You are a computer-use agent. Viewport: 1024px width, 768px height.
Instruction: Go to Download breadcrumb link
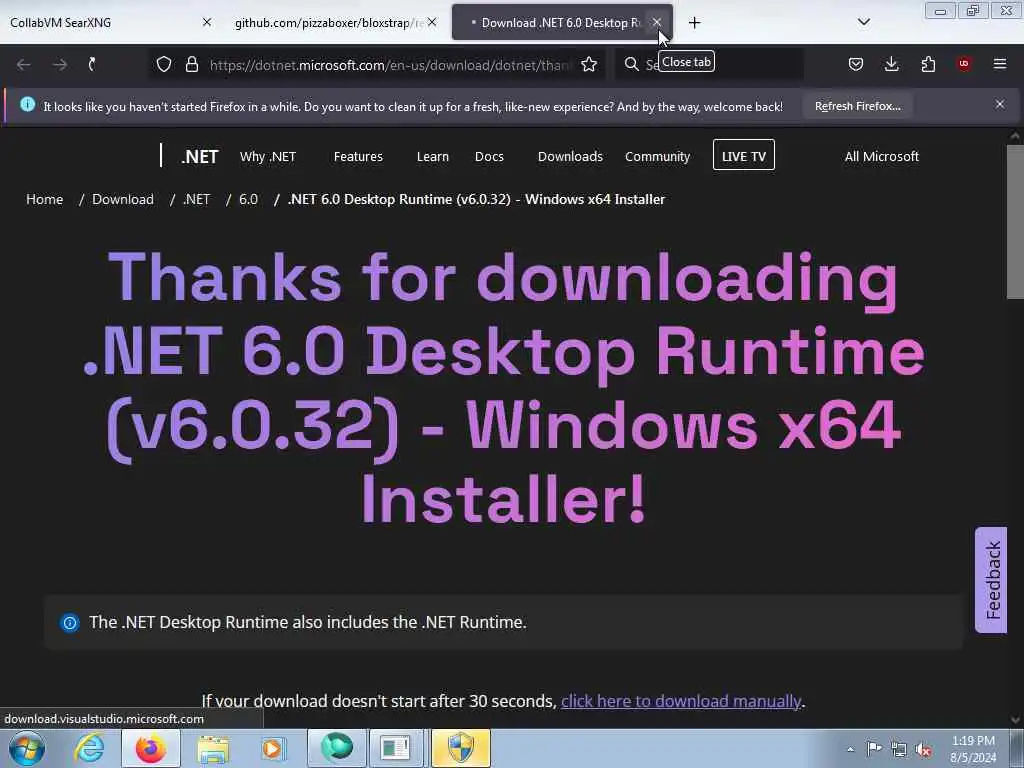(x=123, y=200)
